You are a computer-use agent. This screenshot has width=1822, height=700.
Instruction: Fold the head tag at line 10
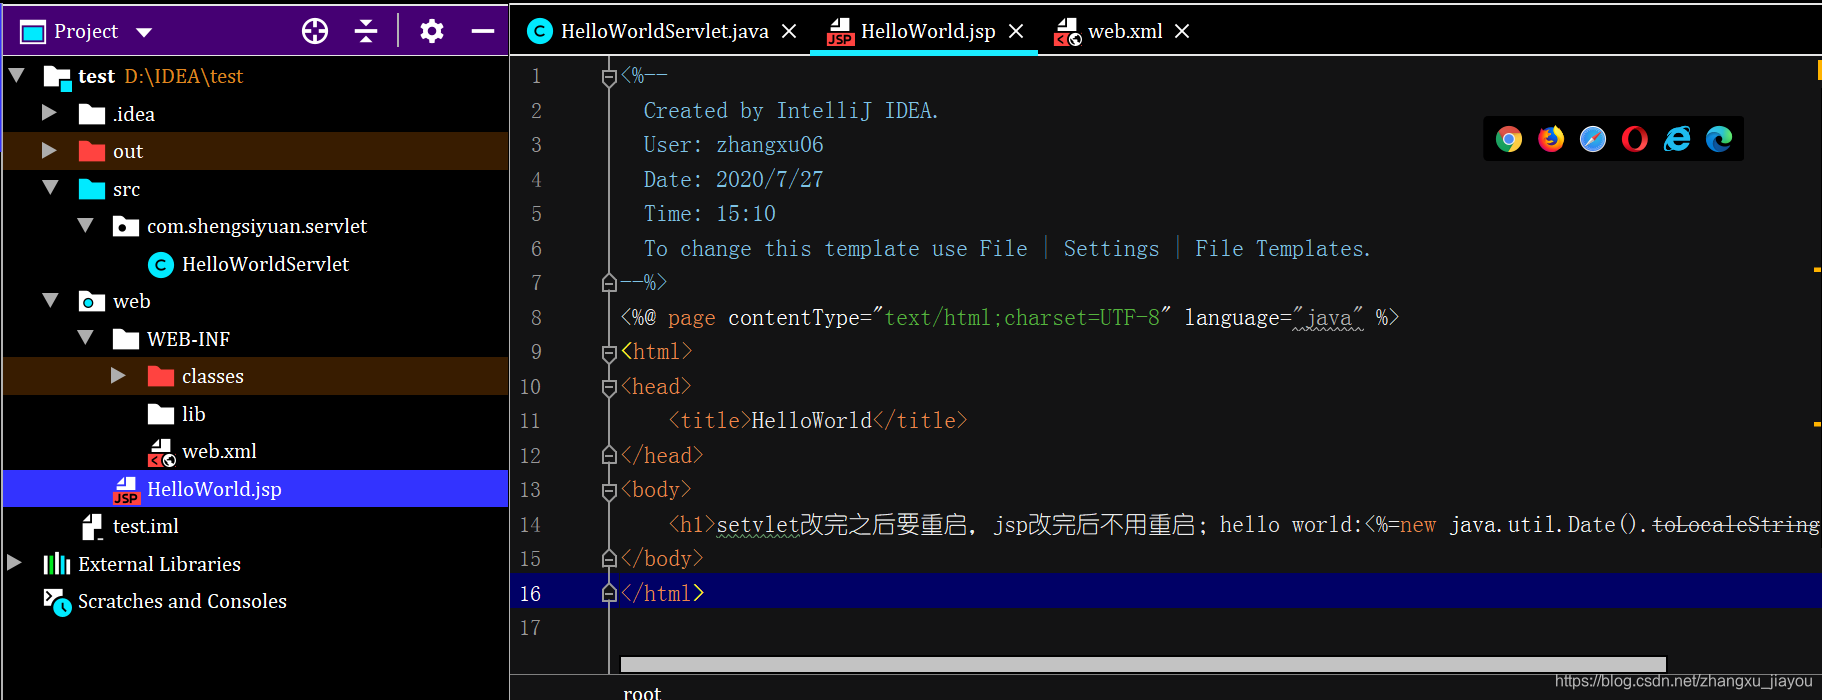(x=609, y=387)
